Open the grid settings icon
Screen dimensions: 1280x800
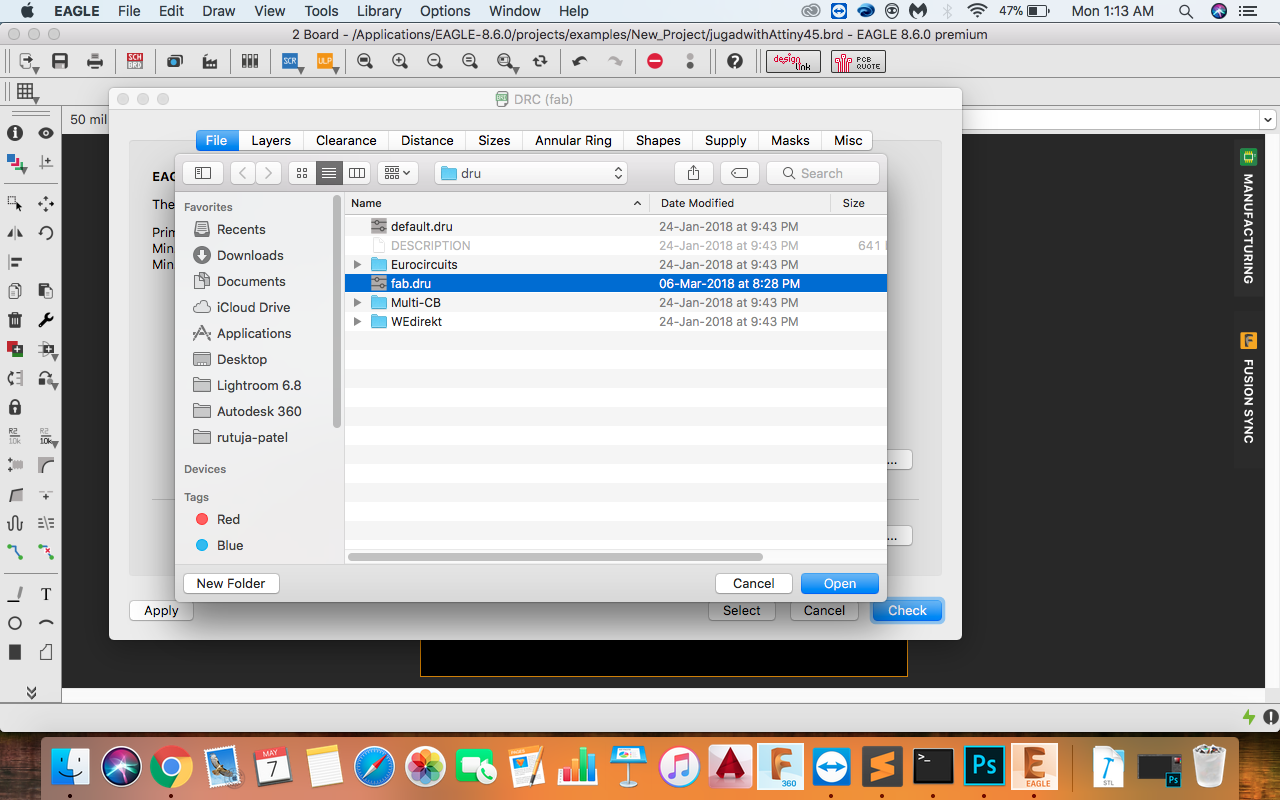click(x=27, y=92)
